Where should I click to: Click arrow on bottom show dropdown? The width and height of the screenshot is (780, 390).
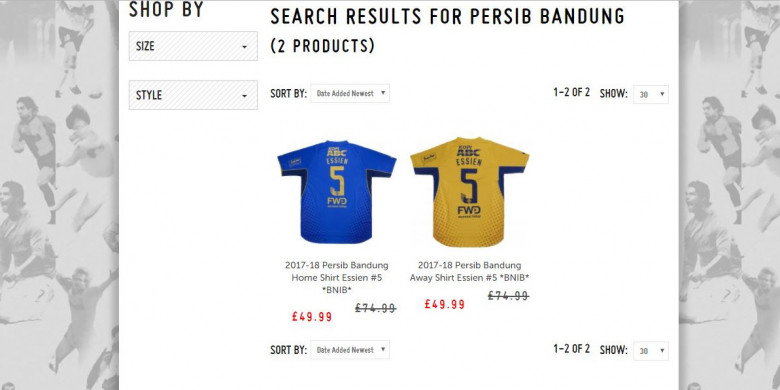(x=662, y=351)
